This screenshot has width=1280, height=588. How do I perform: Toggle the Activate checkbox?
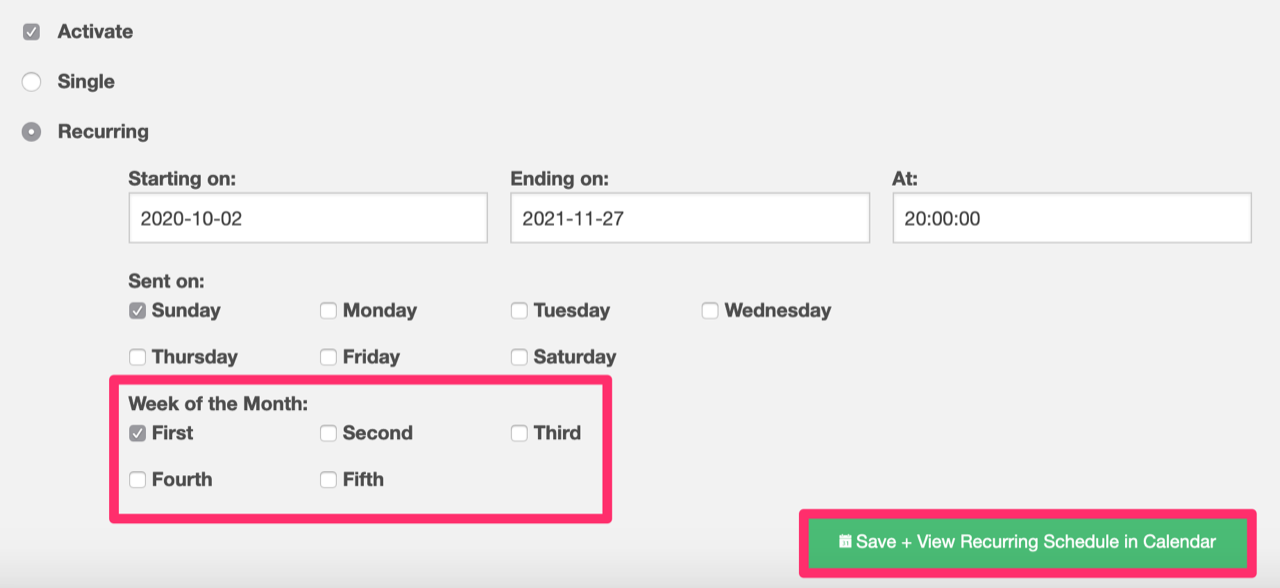coord(32,32)
